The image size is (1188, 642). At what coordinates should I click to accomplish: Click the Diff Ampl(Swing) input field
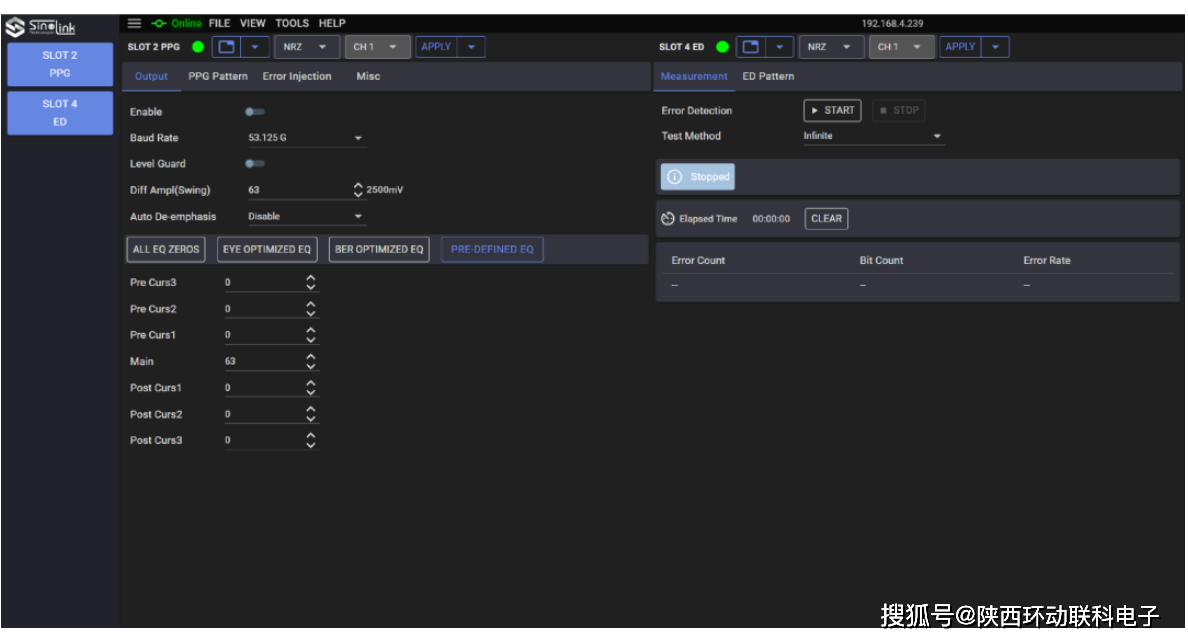pos(297,190)
